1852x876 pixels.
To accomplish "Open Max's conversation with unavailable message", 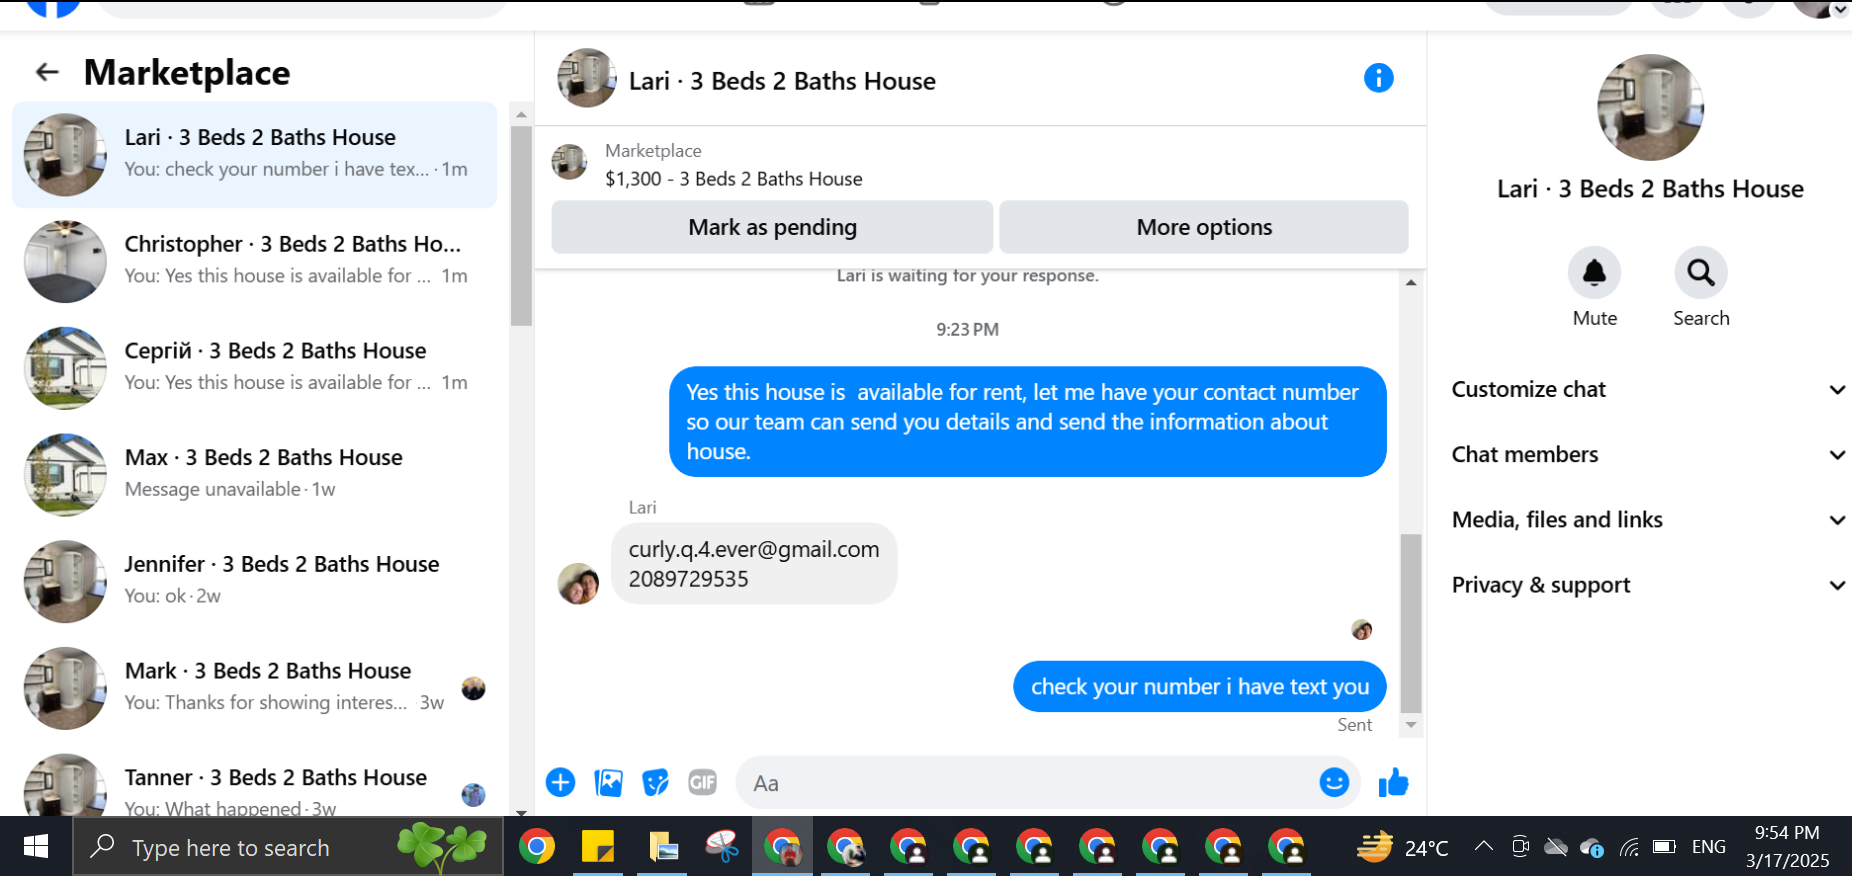I will coord(254,475).
